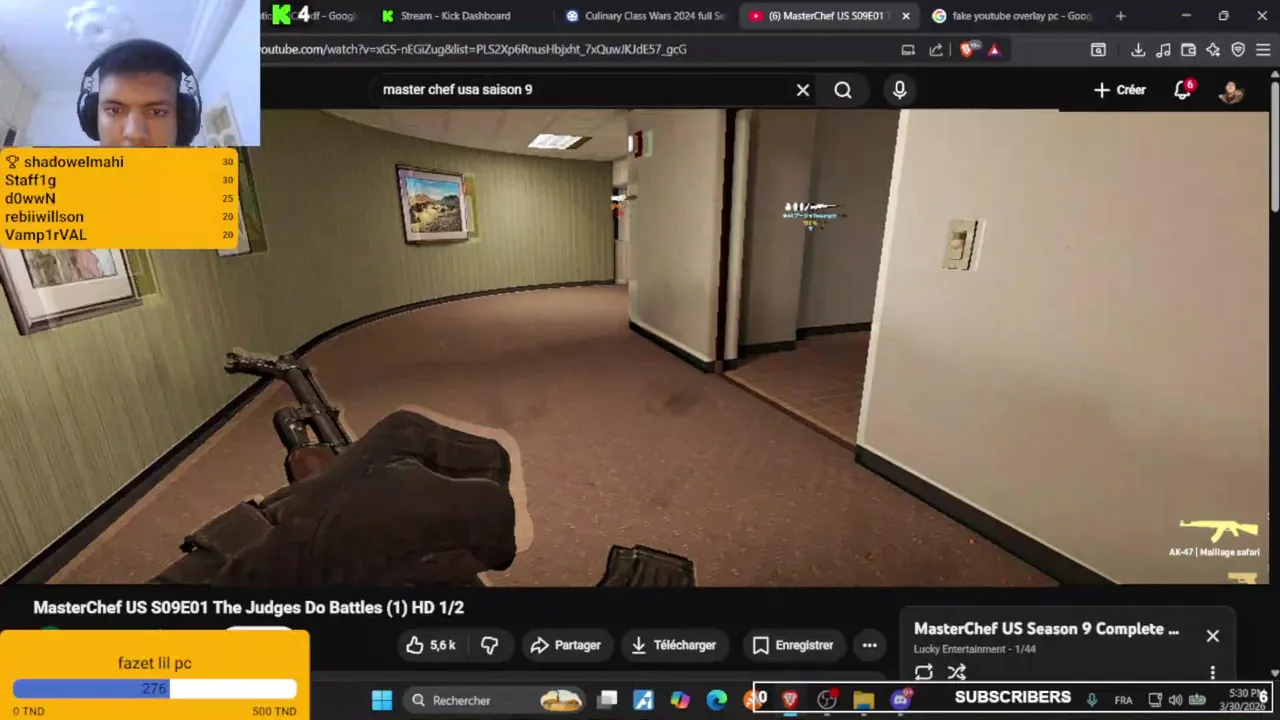Click the rebiiwillson leaderboard entry
The image size is (1280, 720).
click(x=119, y=216)
